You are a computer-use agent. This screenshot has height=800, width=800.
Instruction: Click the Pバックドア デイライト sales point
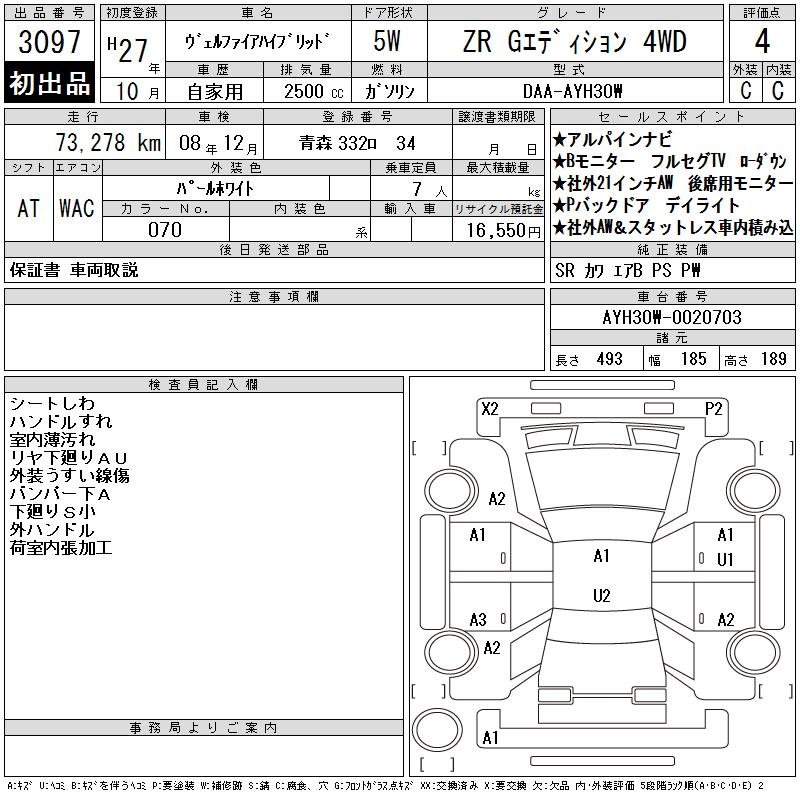coord(647,205)
